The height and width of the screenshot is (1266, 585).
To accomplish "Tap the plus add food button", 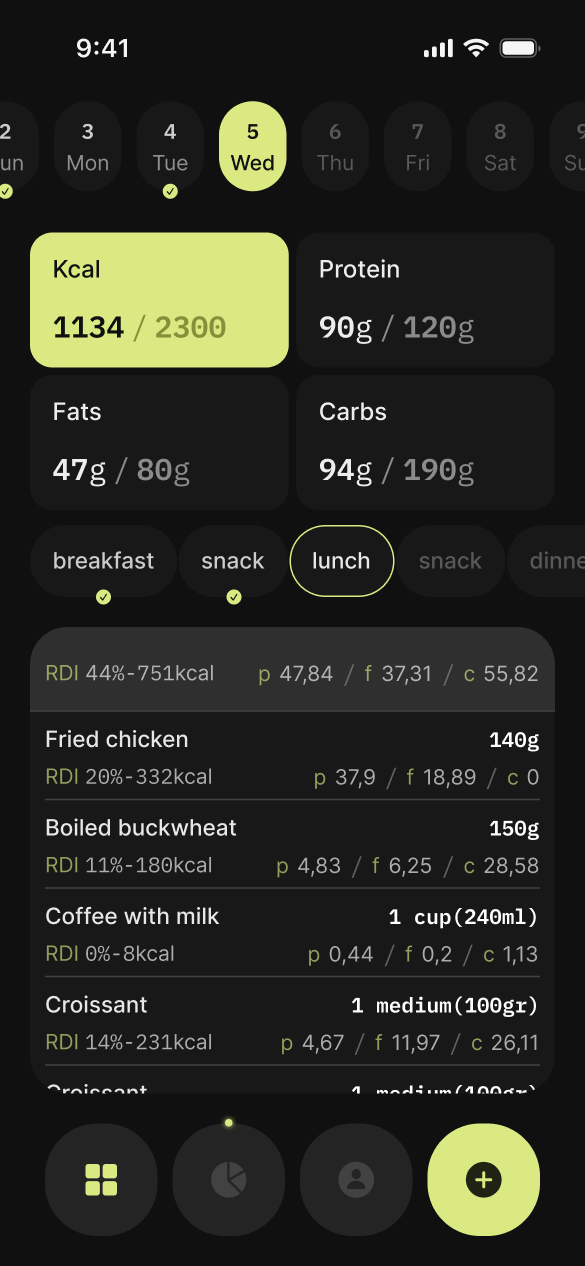I will (x=484, y=1180).
